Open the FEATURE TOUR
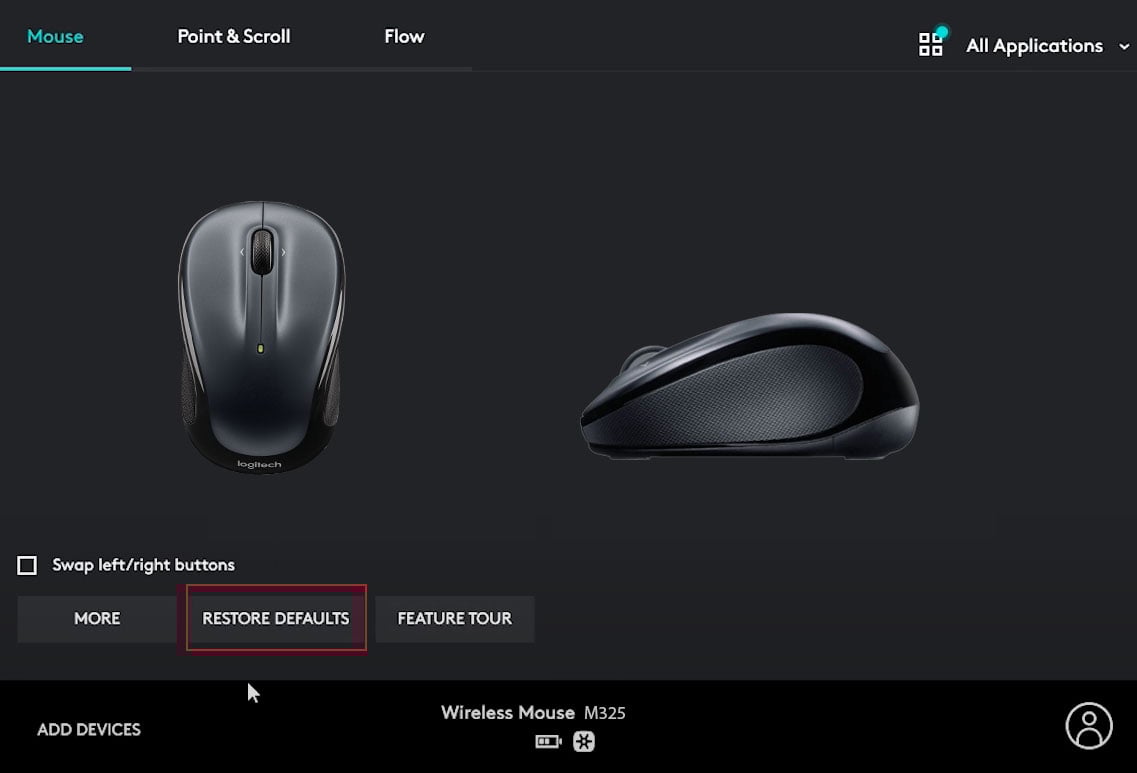This screenshot has width=1137, height=773. tap(455, 619)
